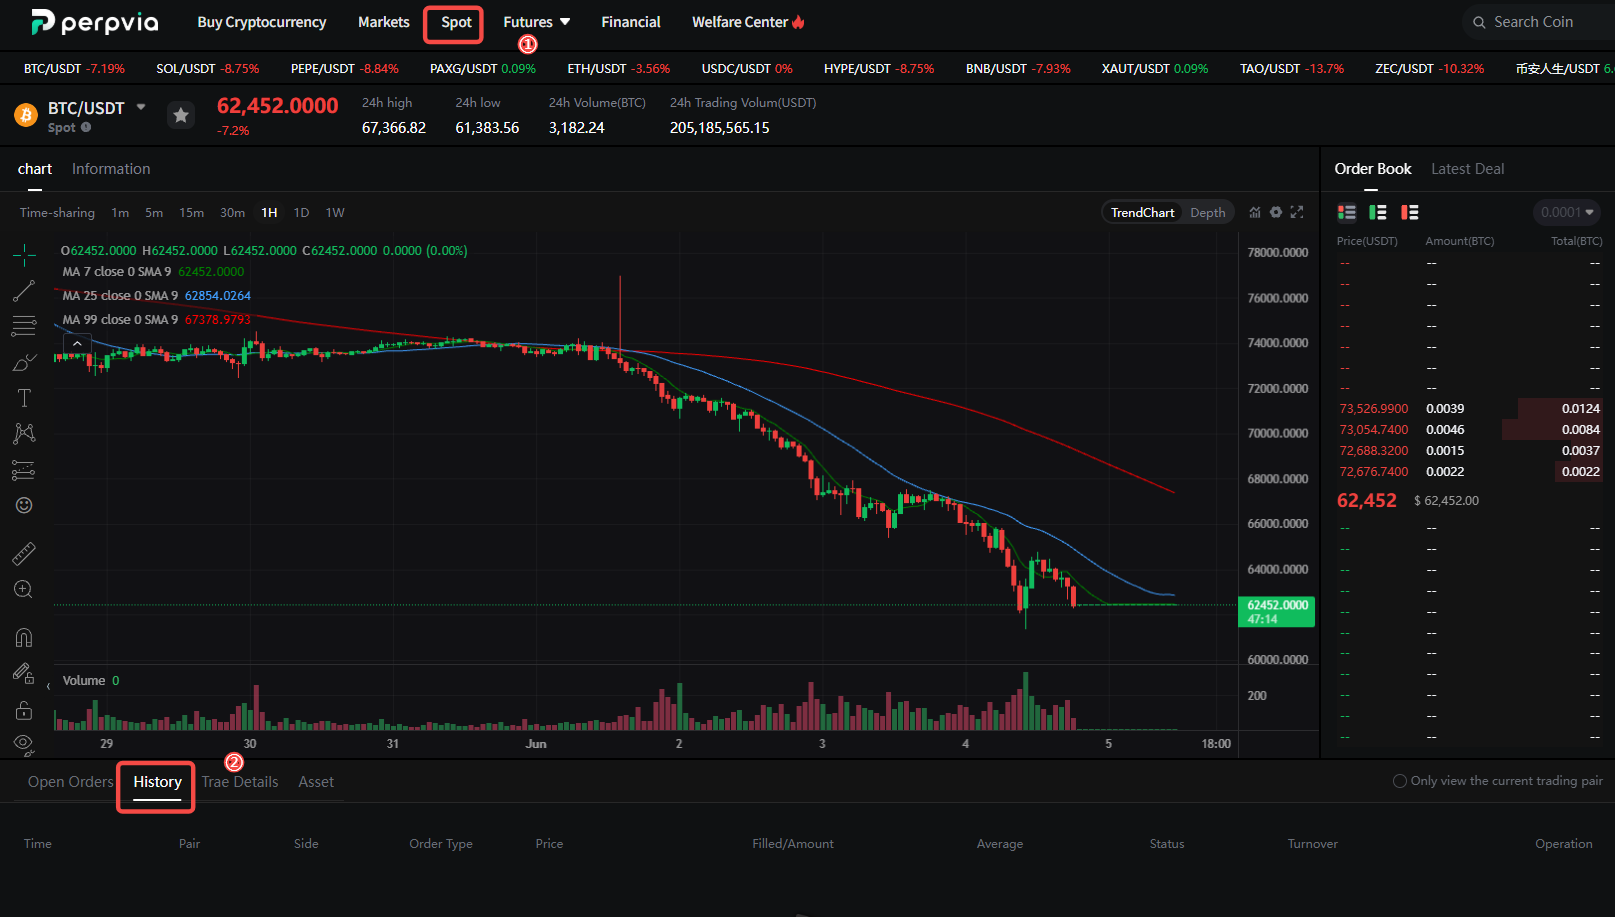Select the text annotation tool
This screenshot has width=1615, height=917.
24,398
